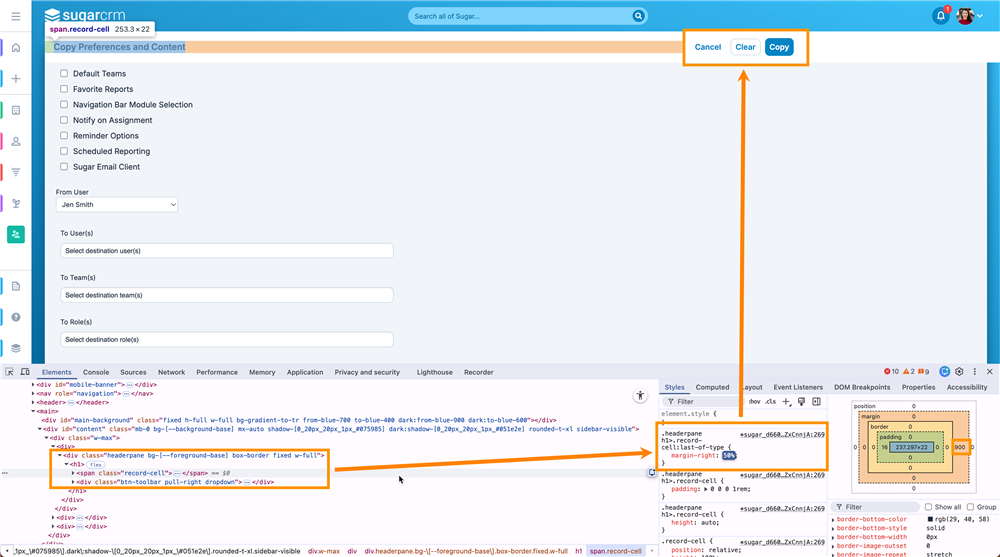The image size is (1000, 557).
Task: Click the plus quick-create sidebar icon
Action: coord(16,79)
